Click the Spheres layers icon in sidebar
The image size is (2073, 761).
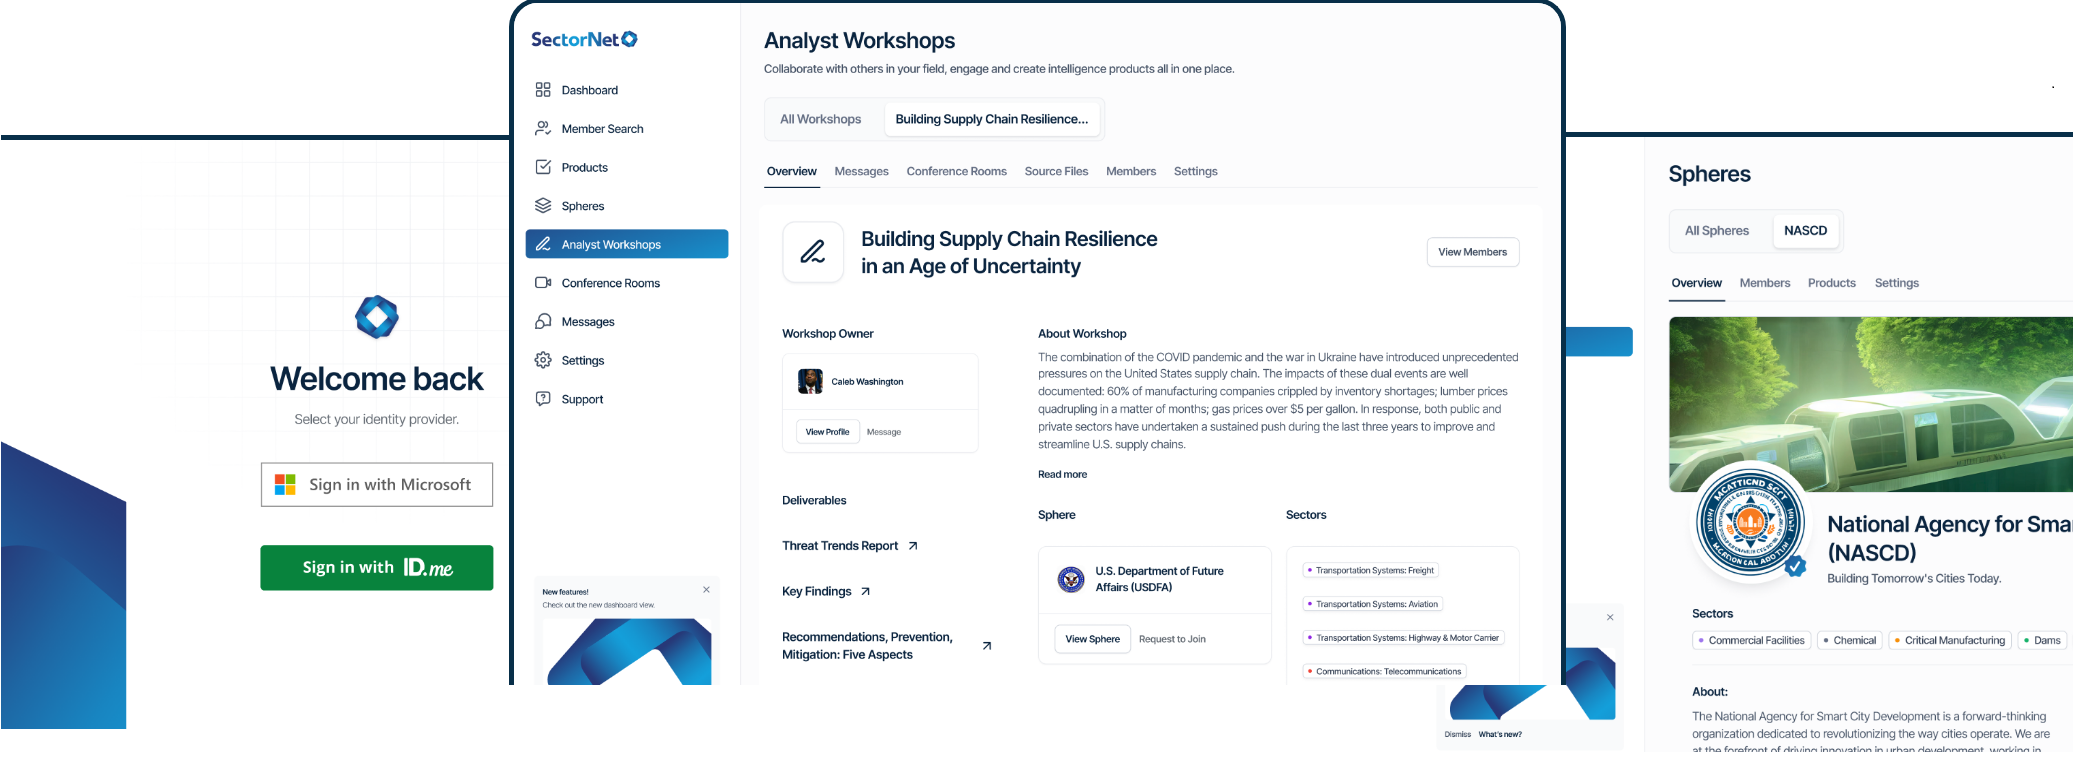[x=543, y=206]
